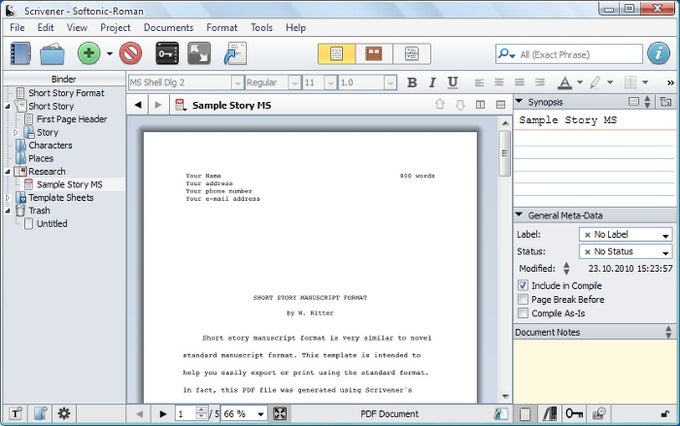Collapse the Short Story folder
The image size is (680, 426).
[x=8, y=106]
